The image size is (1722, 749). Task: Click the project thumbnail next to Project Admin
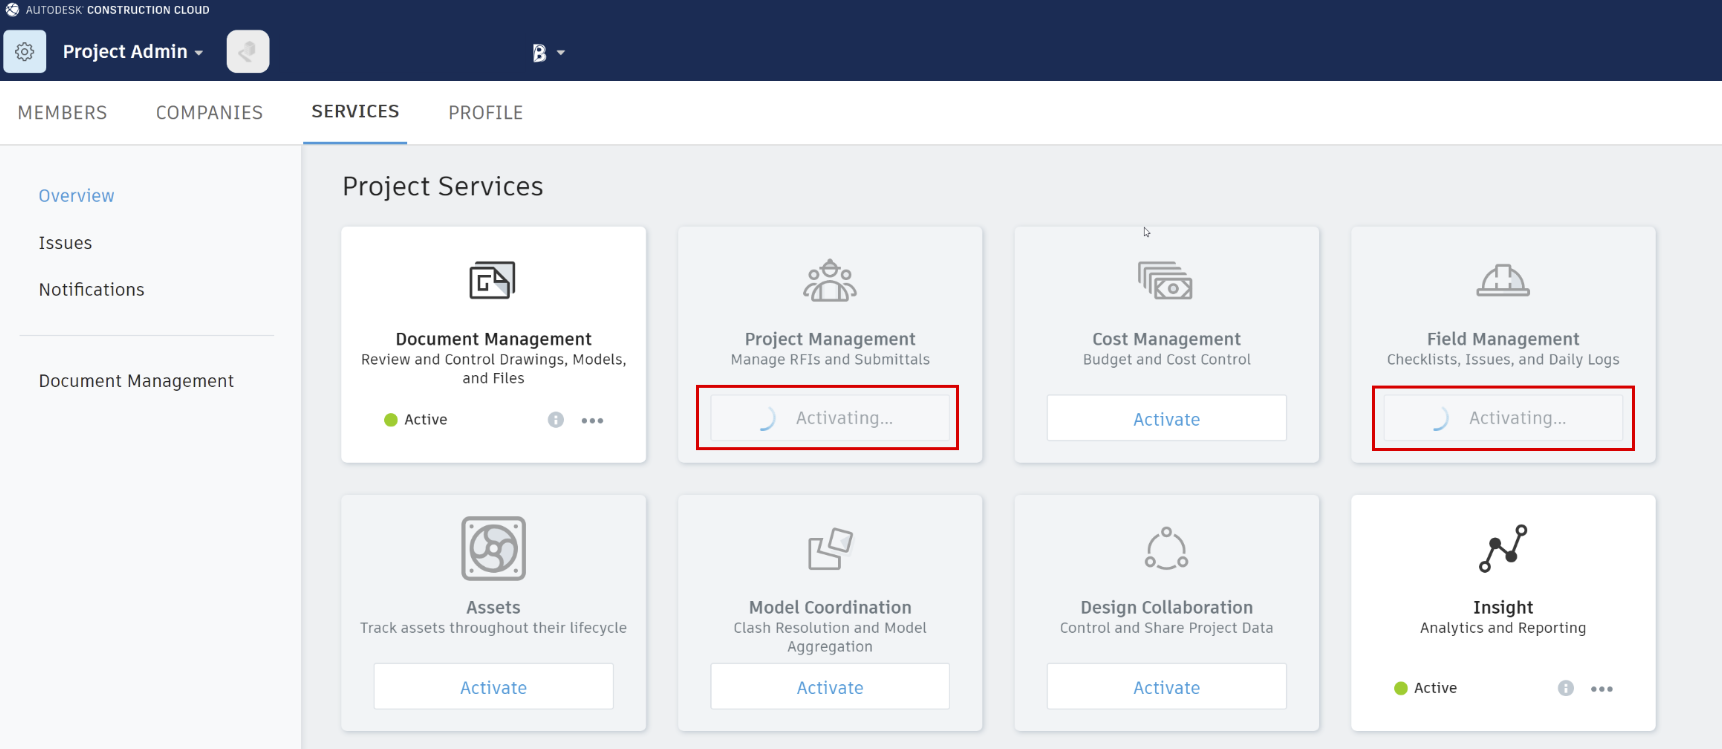248,52
